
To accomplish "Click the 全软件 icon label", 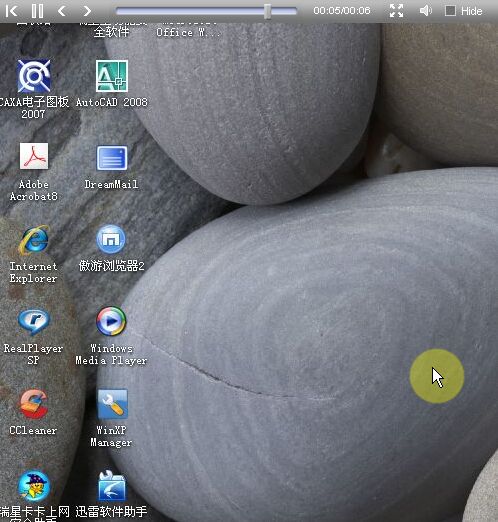I will click(x=111, y=32).
